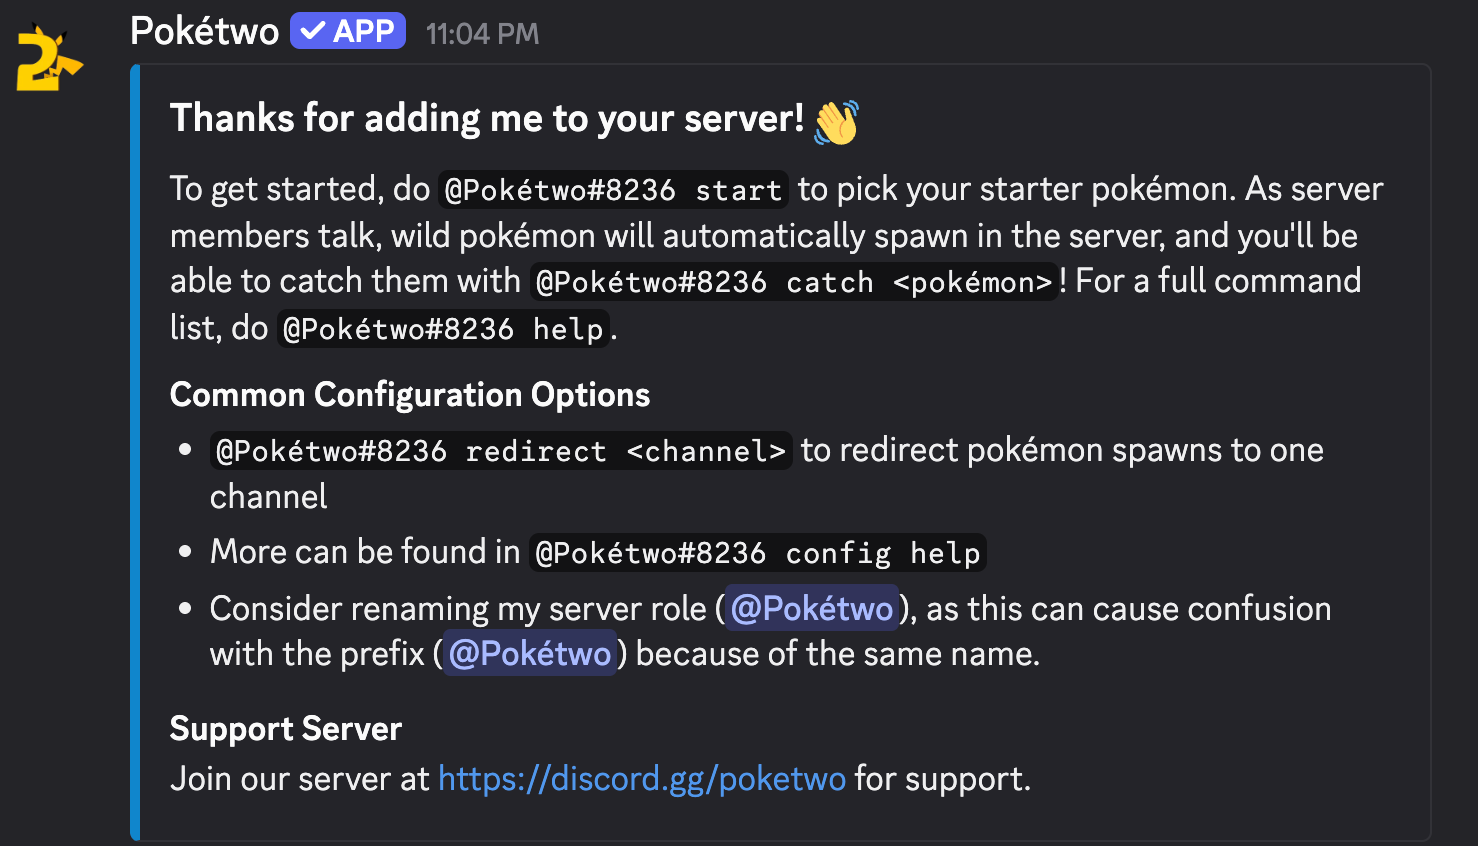Click the checkmark inside APP badge

tap(313, 31)
